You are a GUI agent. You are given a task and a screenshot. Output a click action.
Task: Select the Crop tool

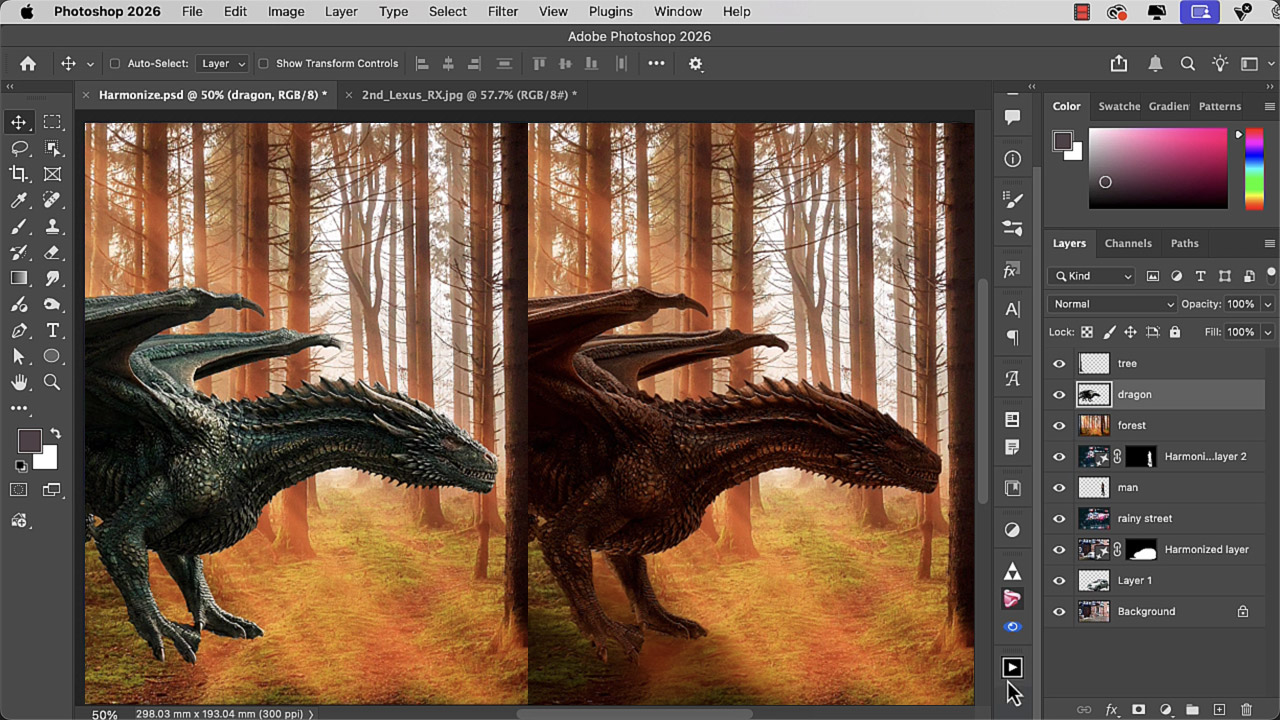pyautogui.click(x=19, y=174)
